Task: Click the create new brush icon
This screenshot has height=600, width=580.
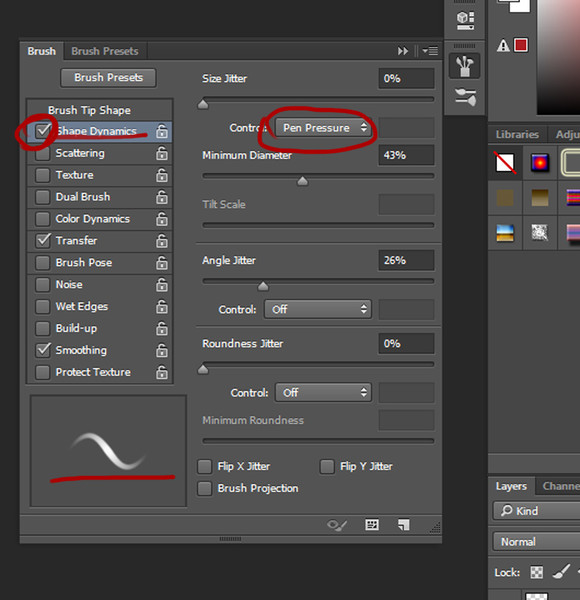Action: click(404, 525)
